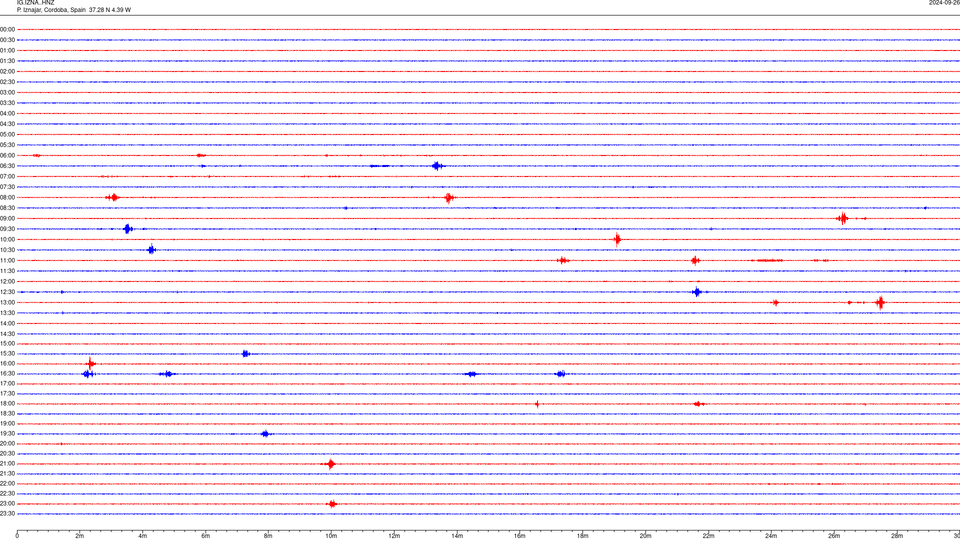Click the 22m axis tick label
The width and height of the screenshot is (960, 540).
pos(708,536)
